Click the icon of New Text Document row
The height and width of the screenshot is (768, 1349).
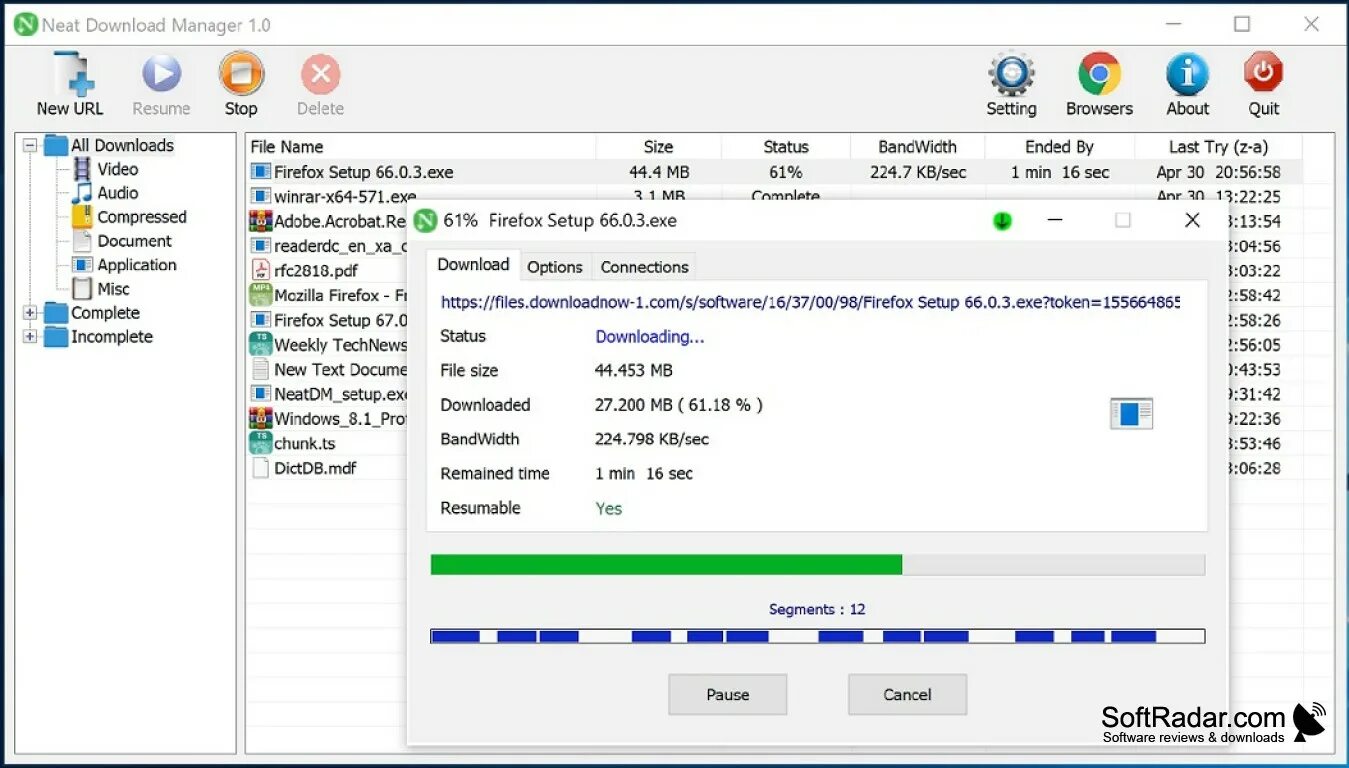260,369
